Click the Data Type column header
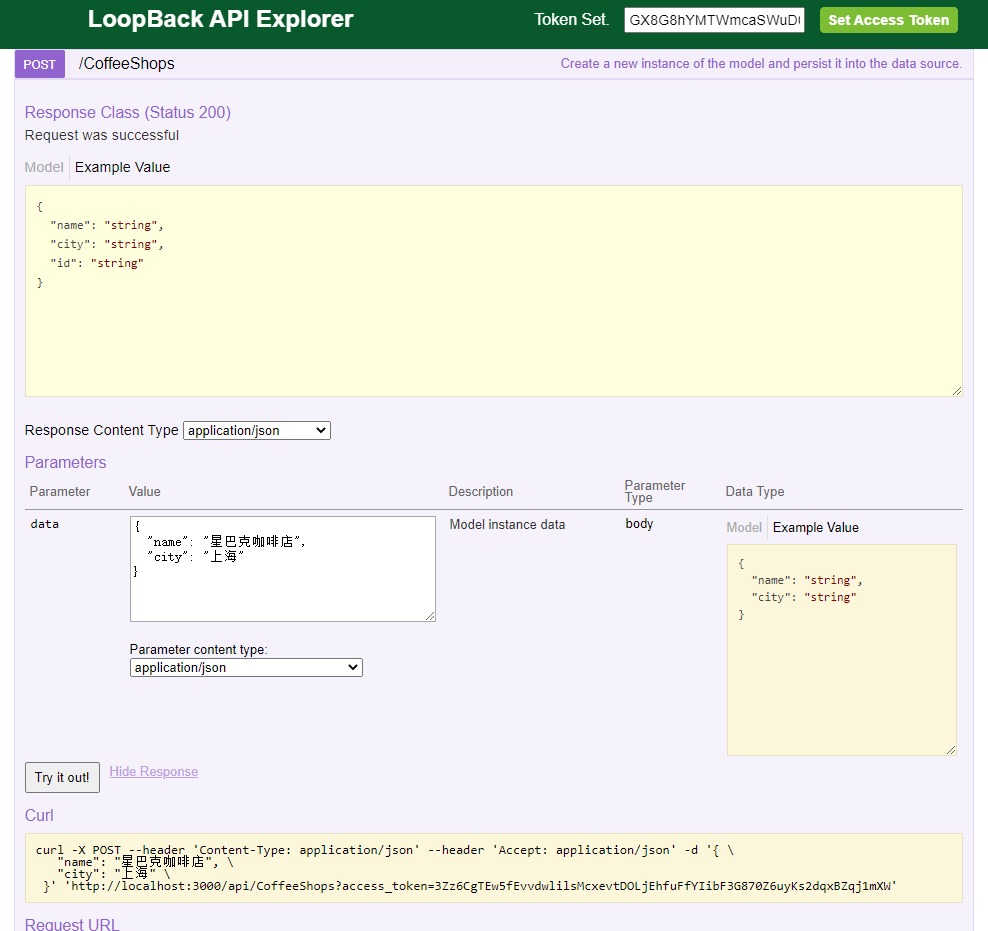This screenshot has width=988, height=931. 754,491
